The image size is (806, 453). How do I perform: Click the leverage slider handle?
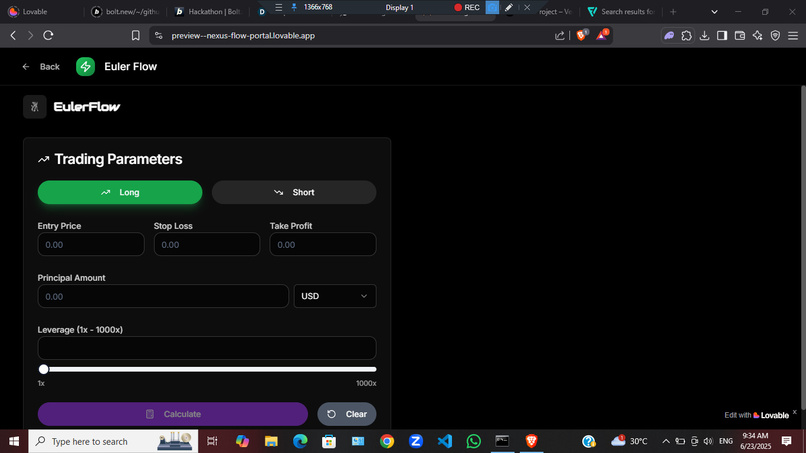point(44,369)
